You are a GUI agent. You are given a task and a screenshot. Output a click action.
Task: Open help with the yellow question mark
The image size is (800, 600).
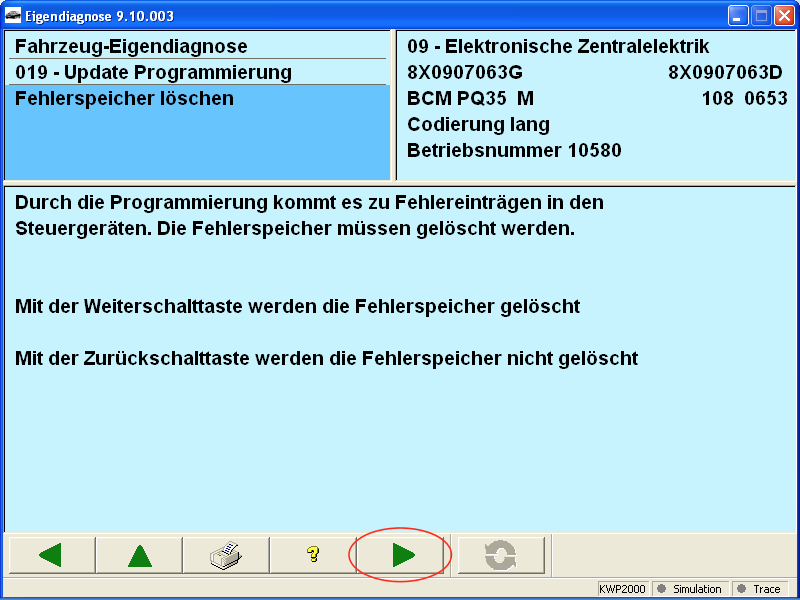(313, 555)
